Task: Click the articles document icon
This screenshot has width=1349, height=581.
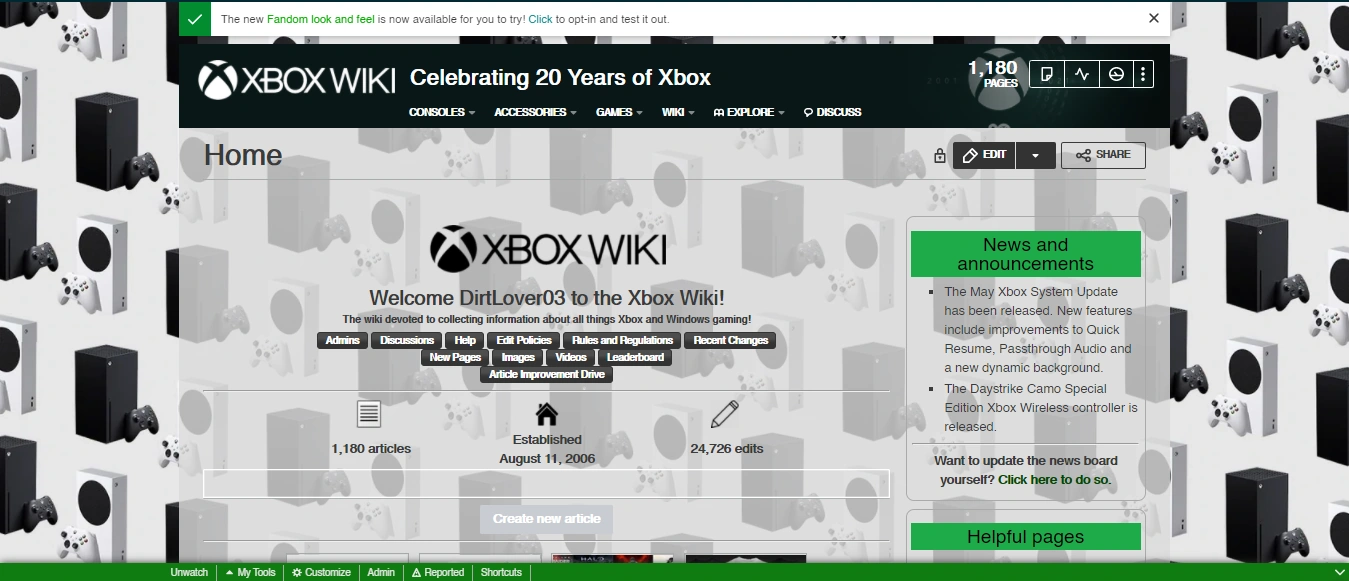Action: pyautogui.click(x=369, y=414)
